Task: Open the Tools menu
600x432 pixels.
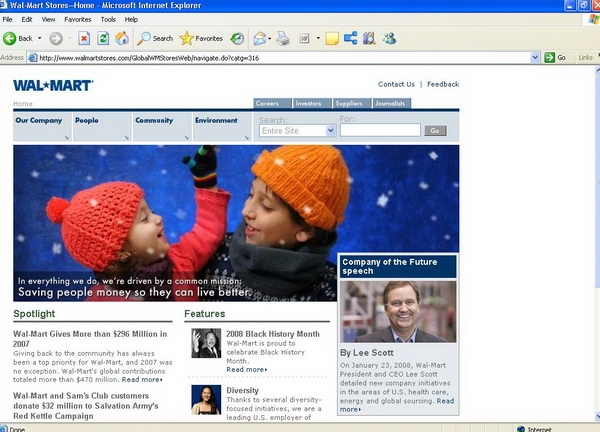Action: coord(108,20)
